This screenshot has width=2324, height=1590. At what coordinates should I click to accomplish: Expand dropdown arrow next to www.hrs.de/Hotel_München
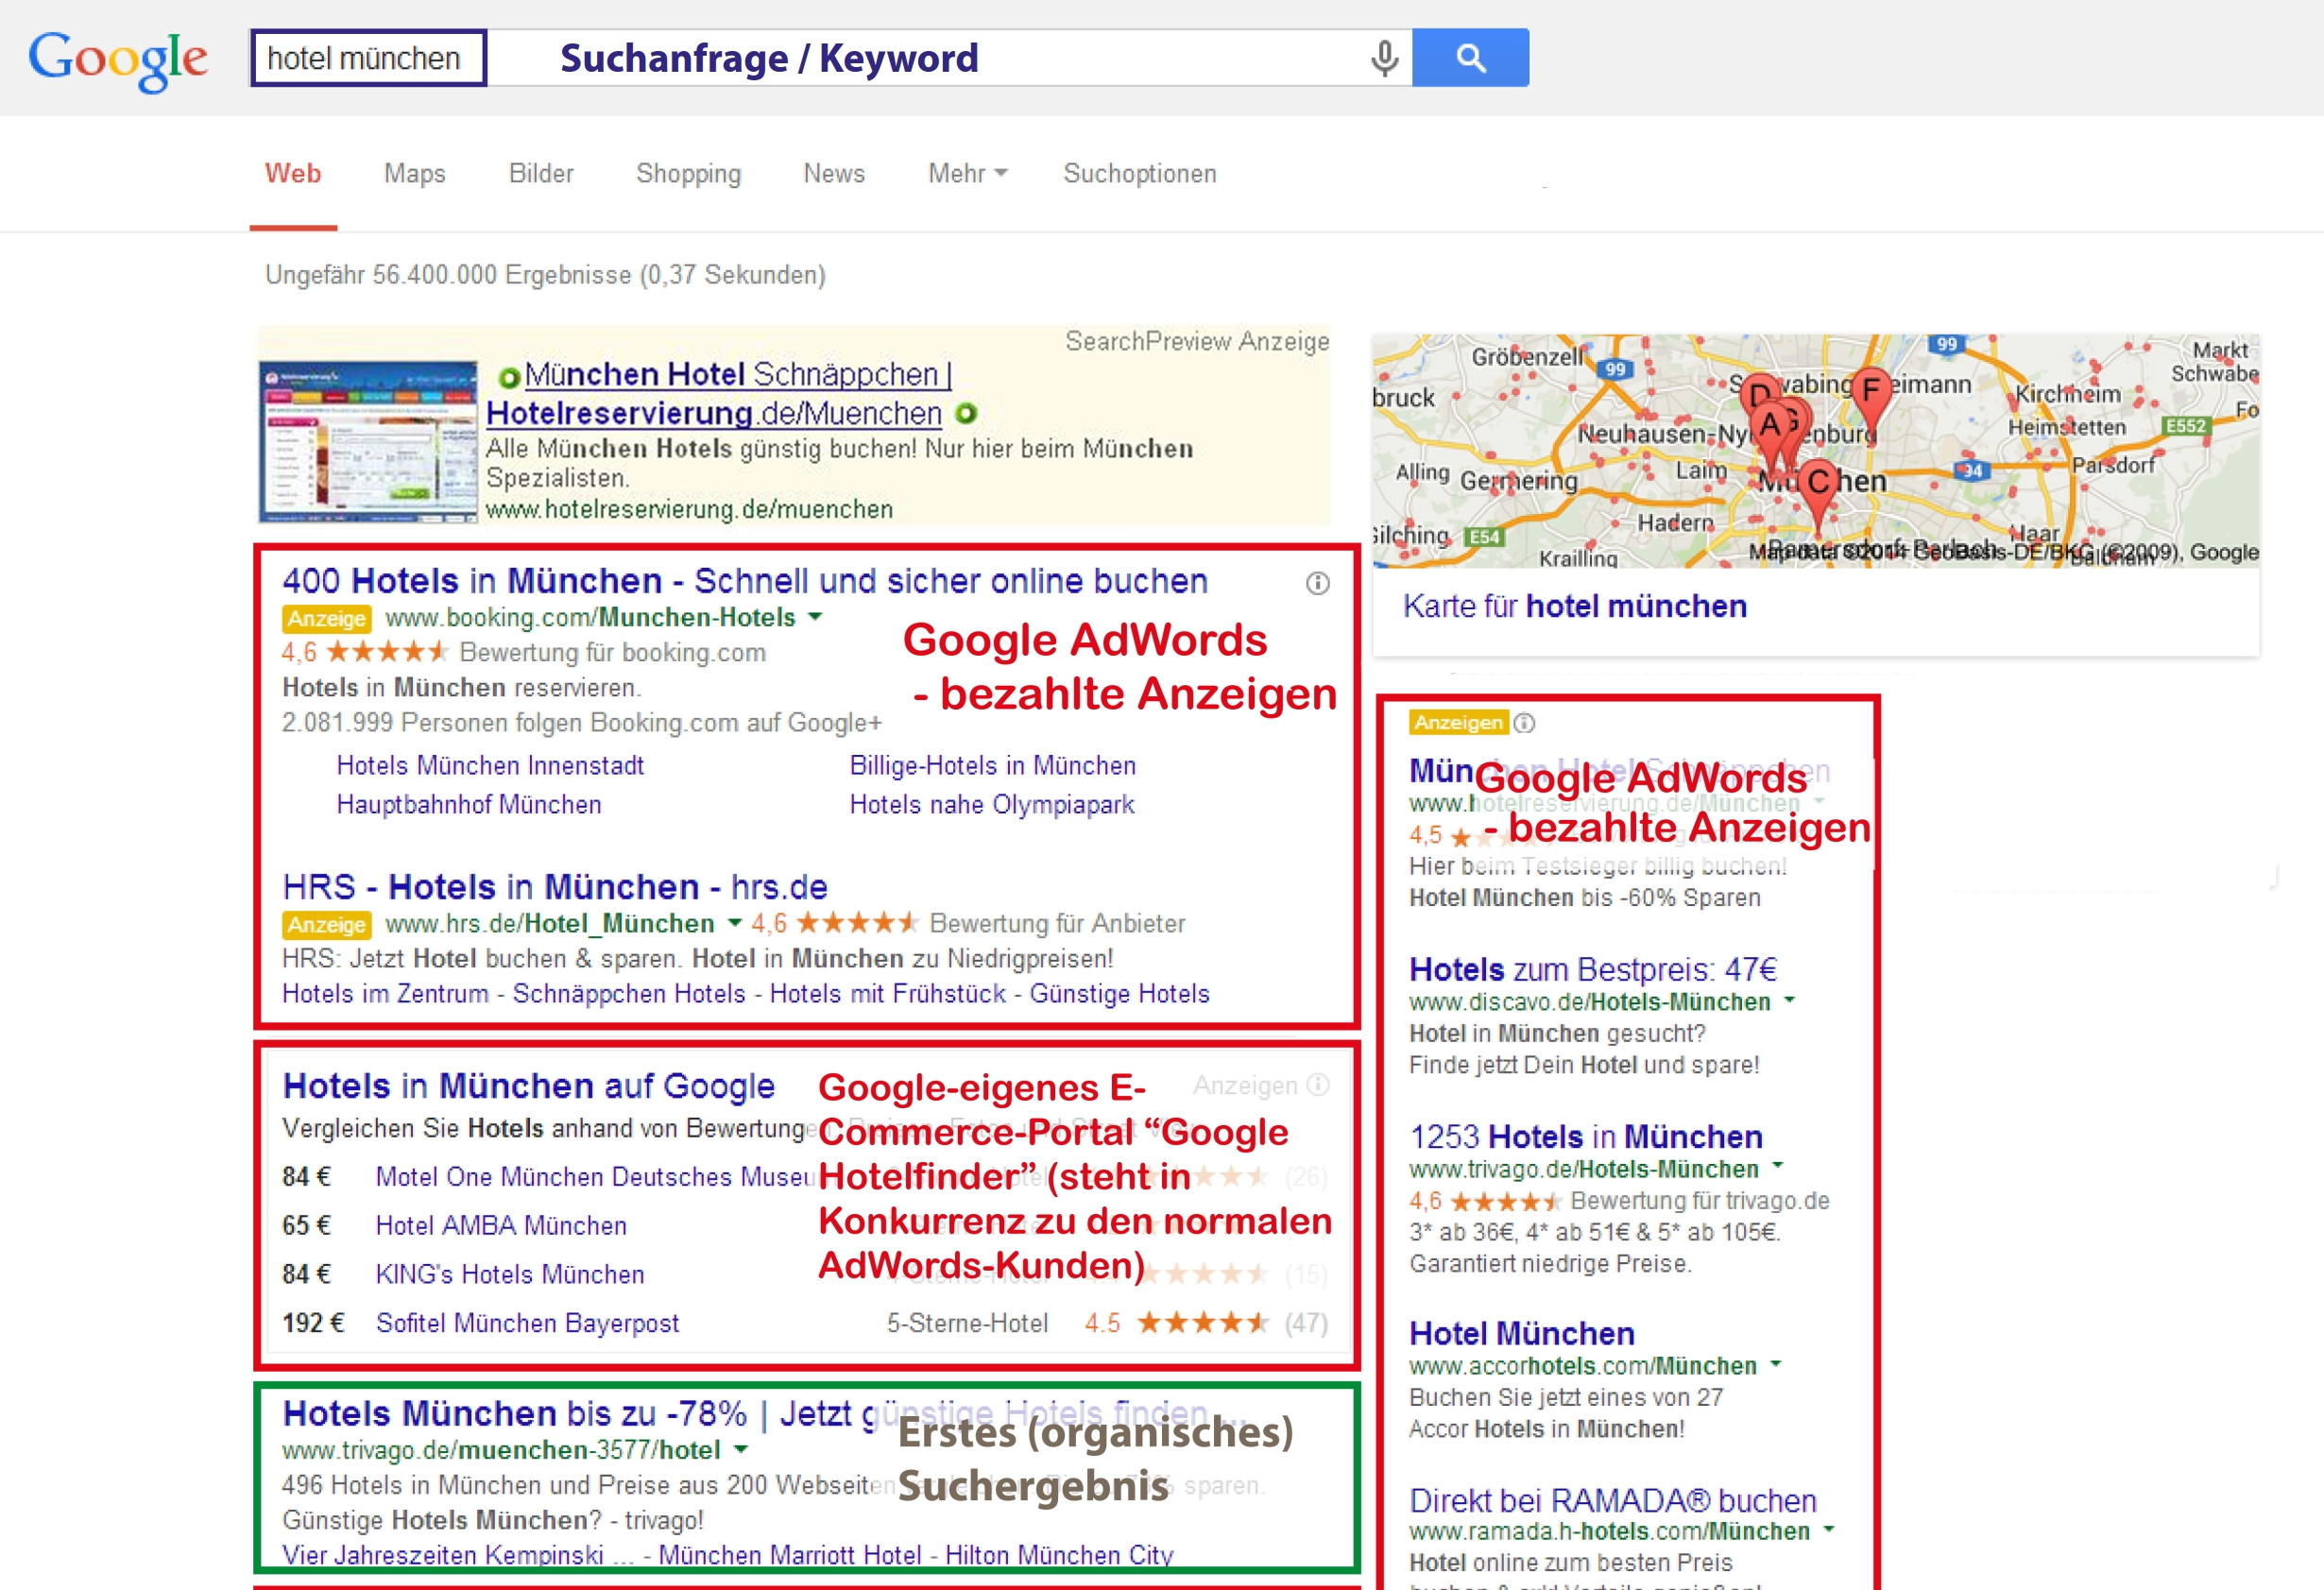[734, 923]
